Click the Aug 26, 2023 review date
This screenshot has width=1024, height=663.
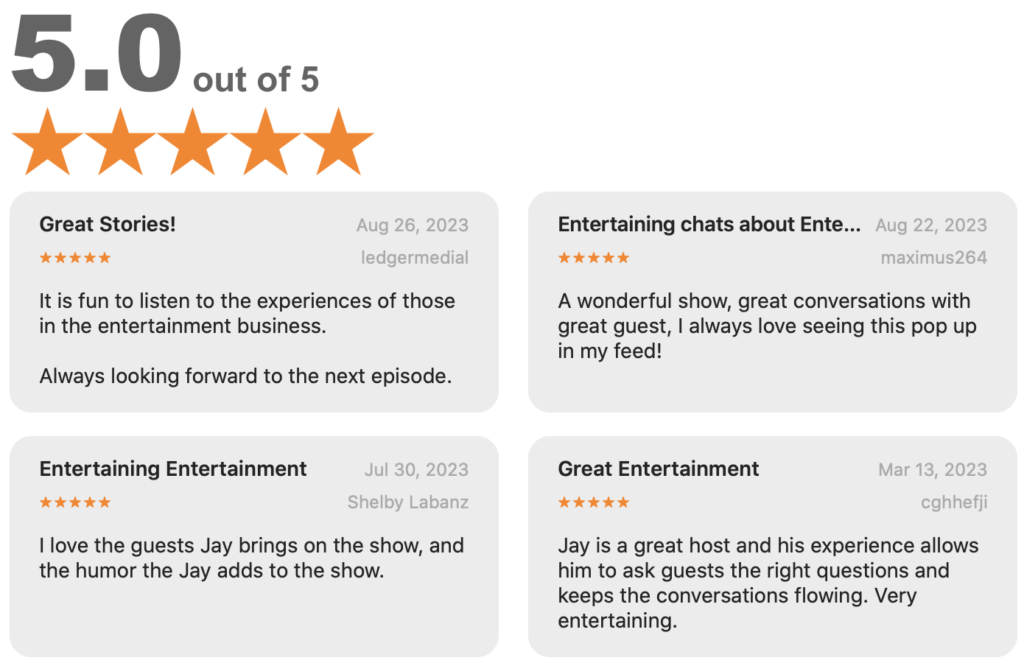(412, 226)
